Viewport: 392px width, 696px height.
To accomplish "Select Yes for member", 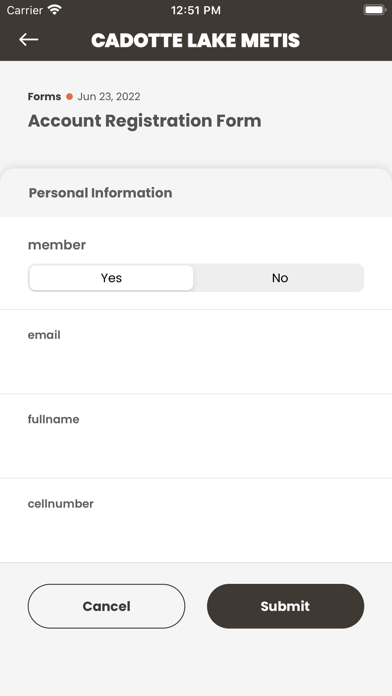I will (x=111, y=278).
